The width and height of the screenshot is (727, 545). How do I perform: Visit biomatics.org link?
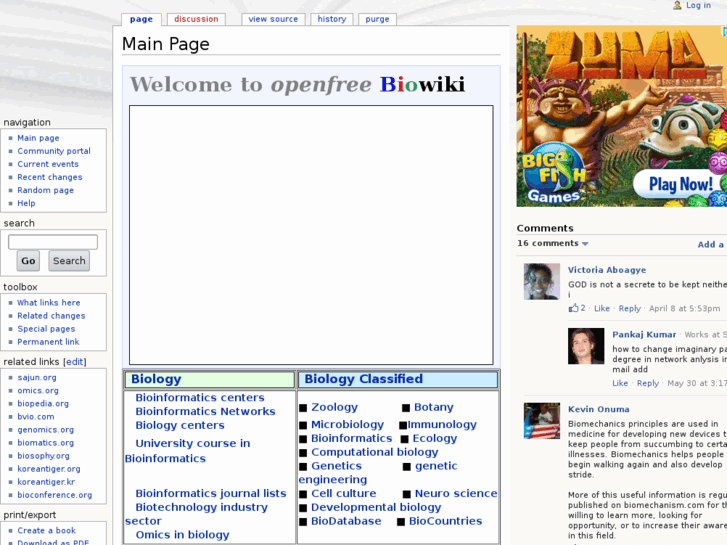46,443
